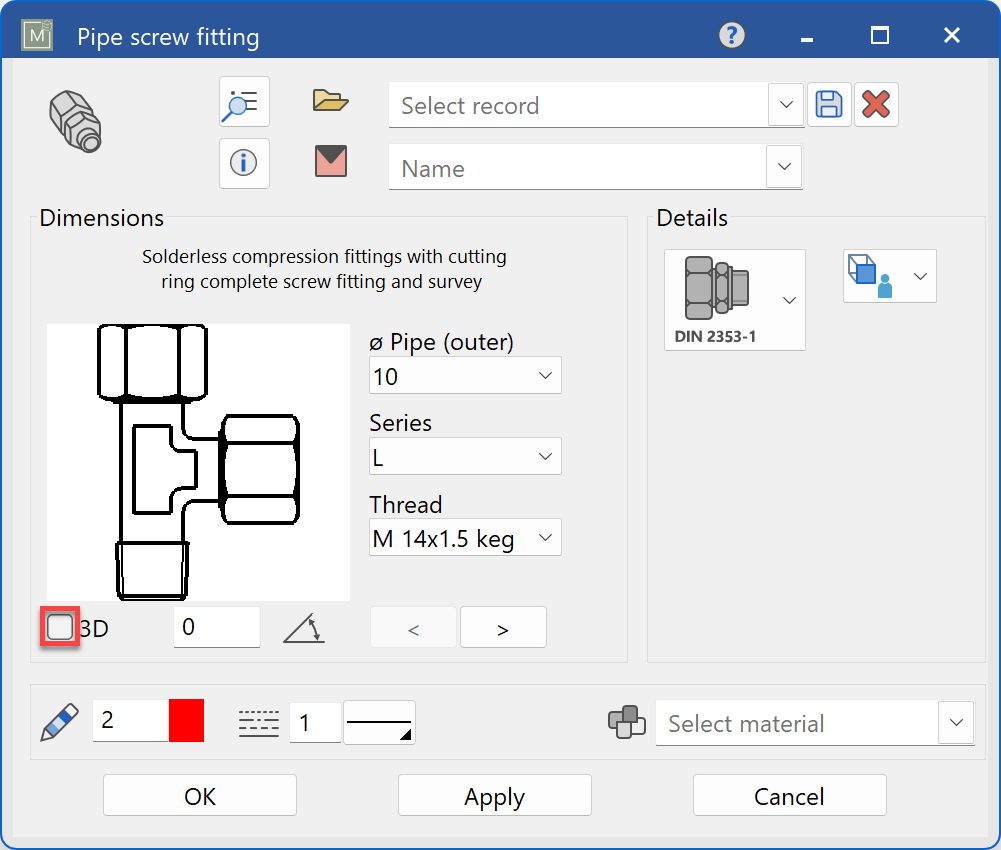Click the email envelope icon

(330, 163)
